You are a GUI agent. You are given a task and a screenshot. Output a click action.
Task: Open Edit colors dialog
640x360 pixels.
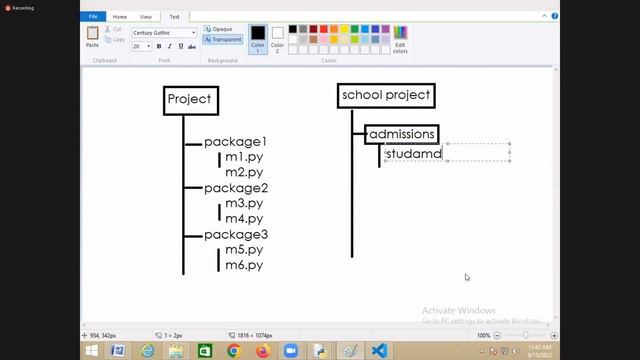coord(400,40)
